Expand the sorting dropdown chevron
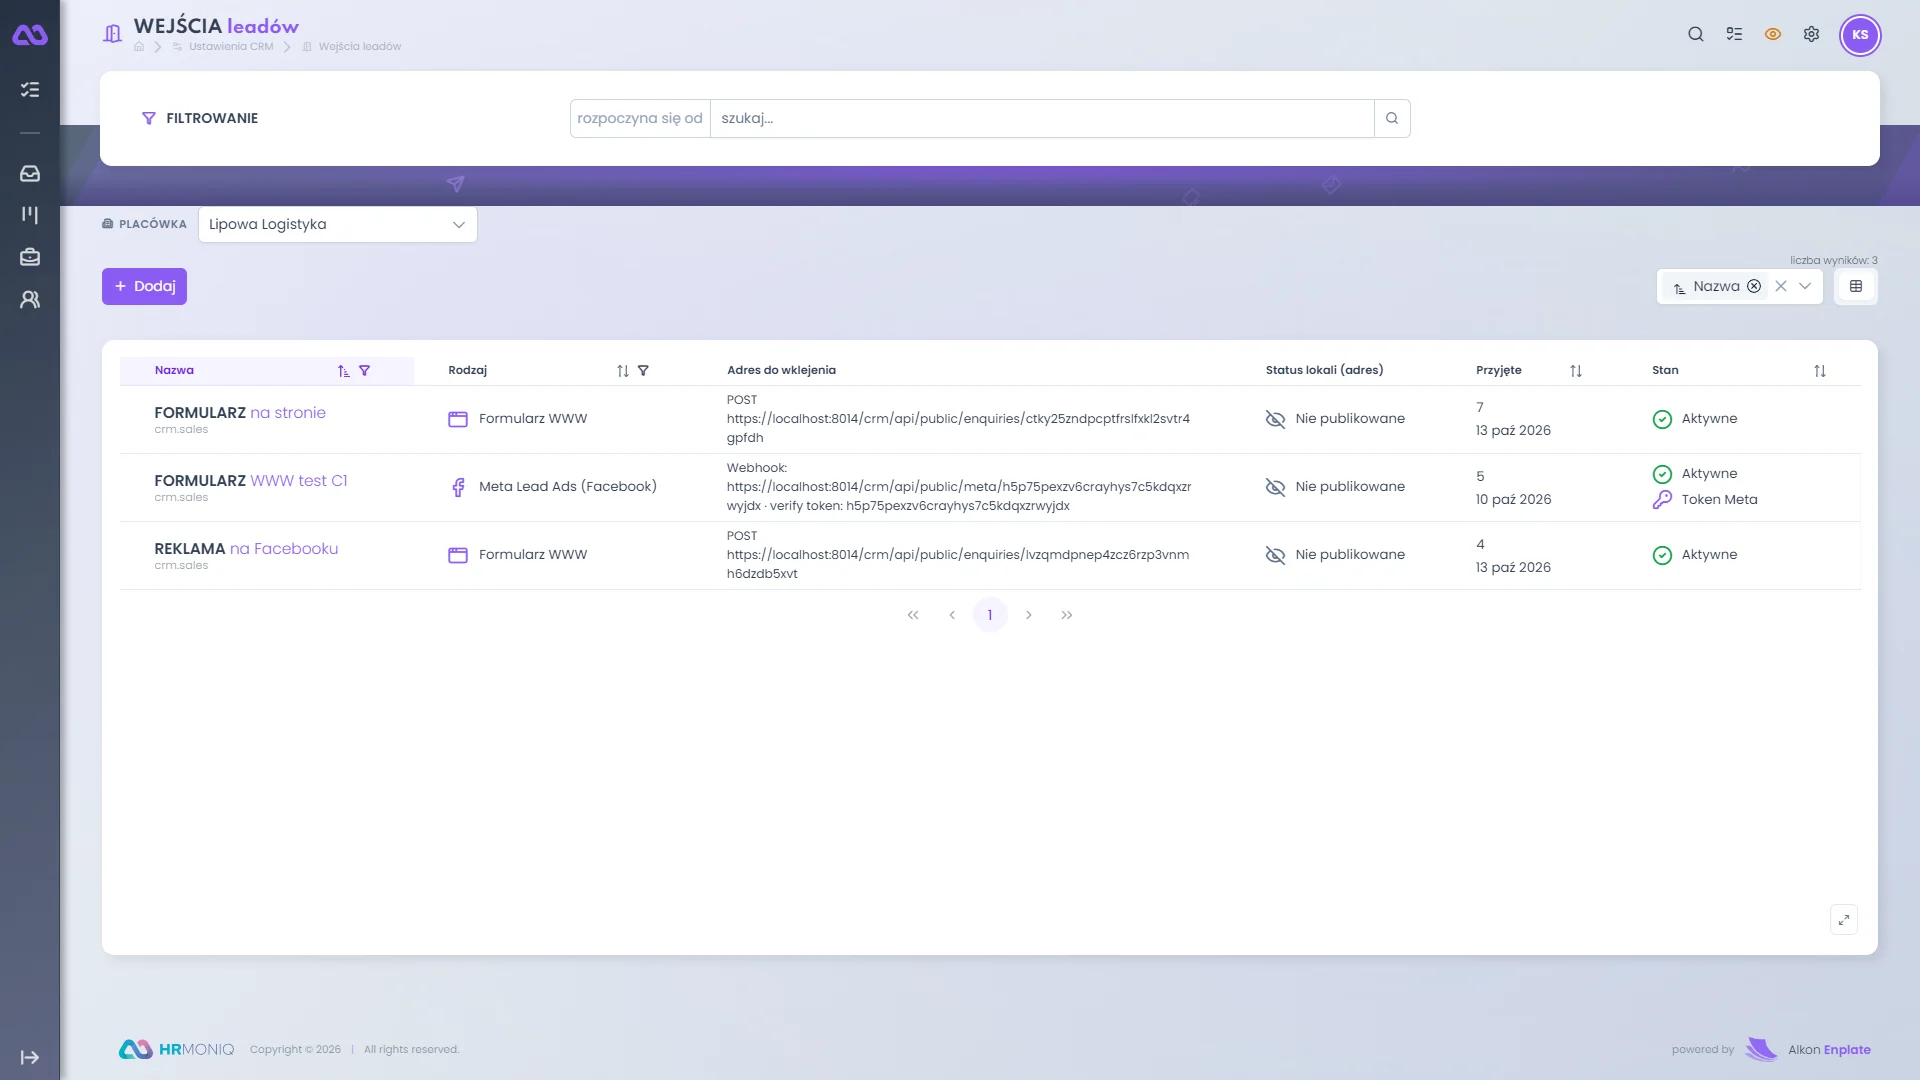Viewport: 1920px width, 1080px height. tap(1805, 286)
